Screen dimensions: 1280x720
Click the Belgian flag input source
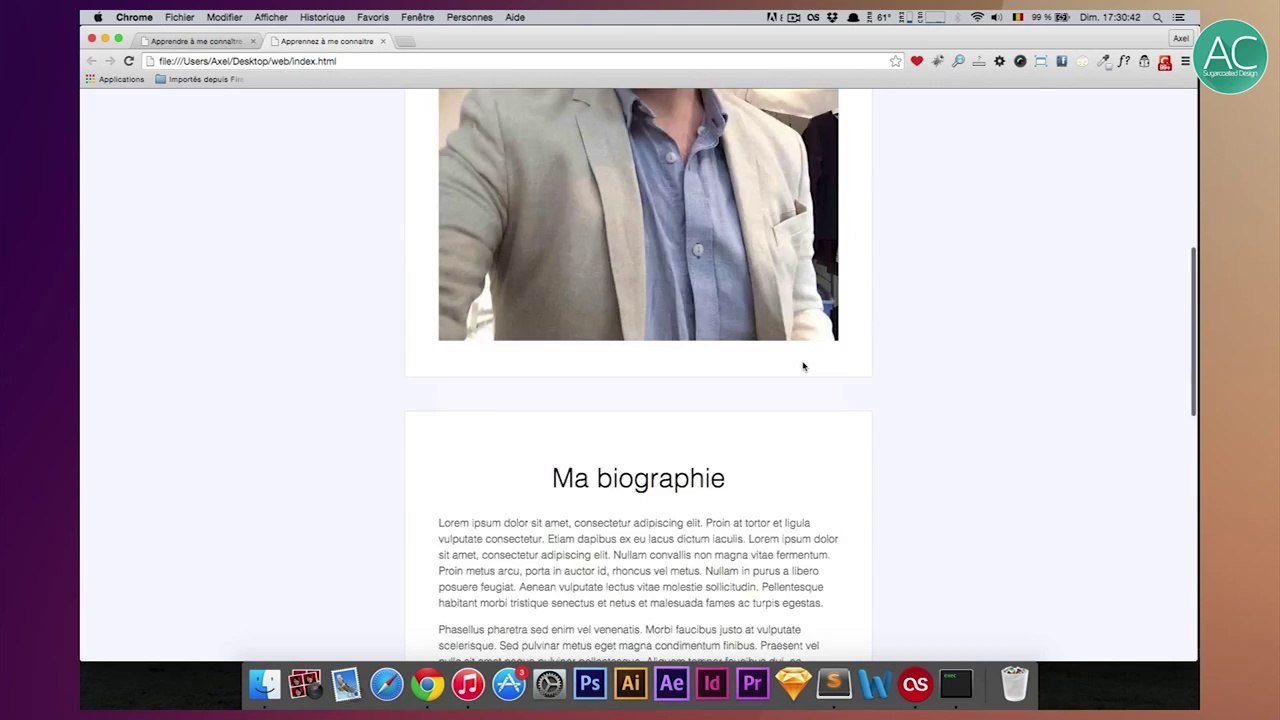pos(1018,17)
